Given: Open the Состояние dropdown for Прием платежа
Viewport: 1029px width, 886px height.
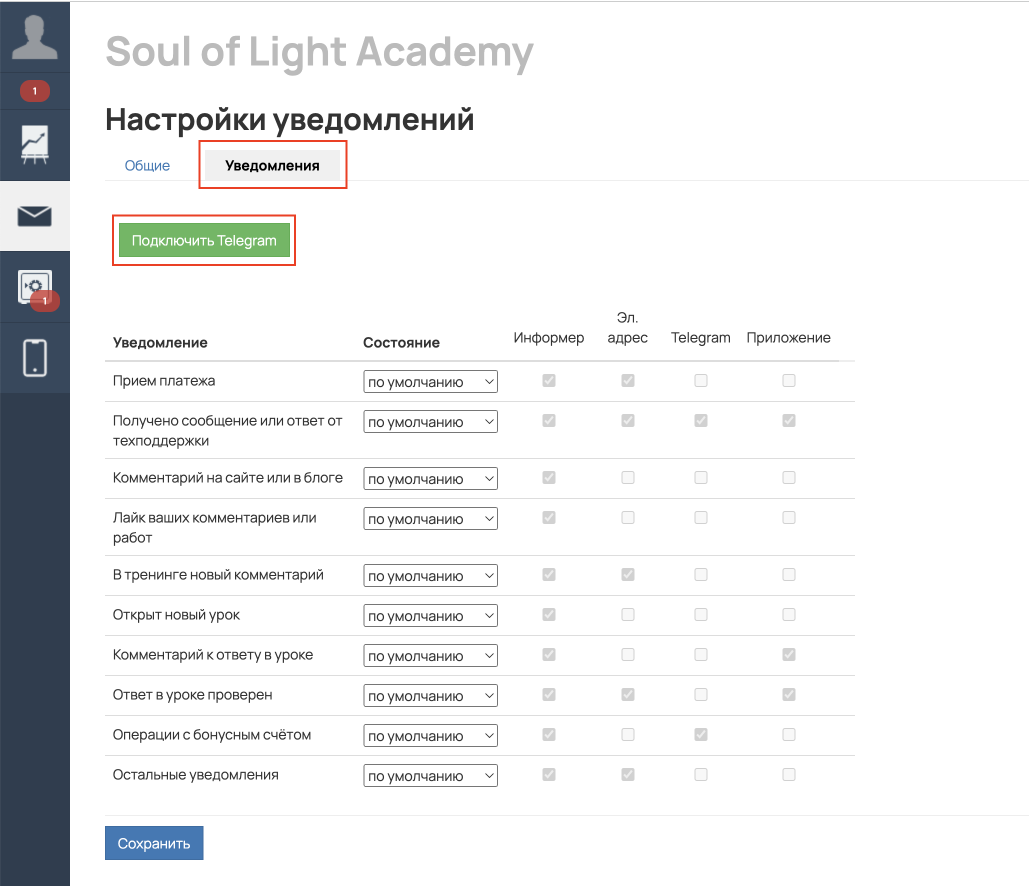Looking at the screenshot, I should [430, 382].
